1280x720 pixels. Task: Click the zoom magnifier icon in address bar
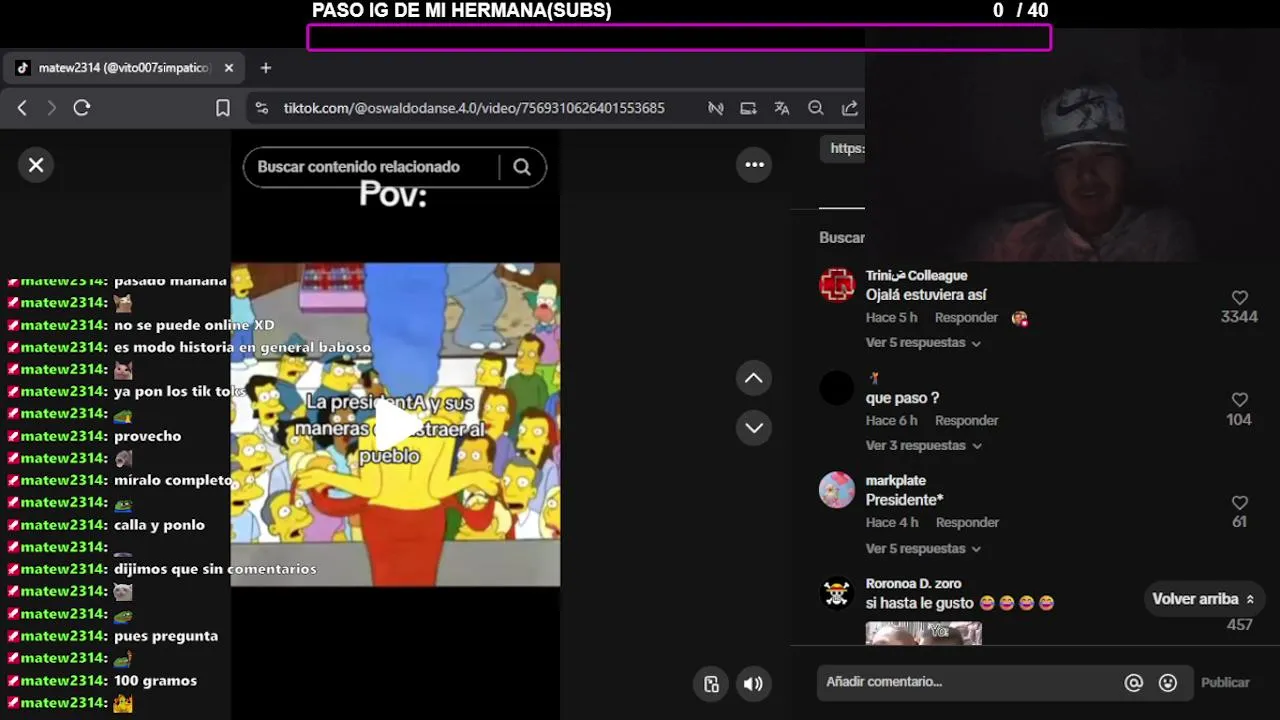[816, 108]
